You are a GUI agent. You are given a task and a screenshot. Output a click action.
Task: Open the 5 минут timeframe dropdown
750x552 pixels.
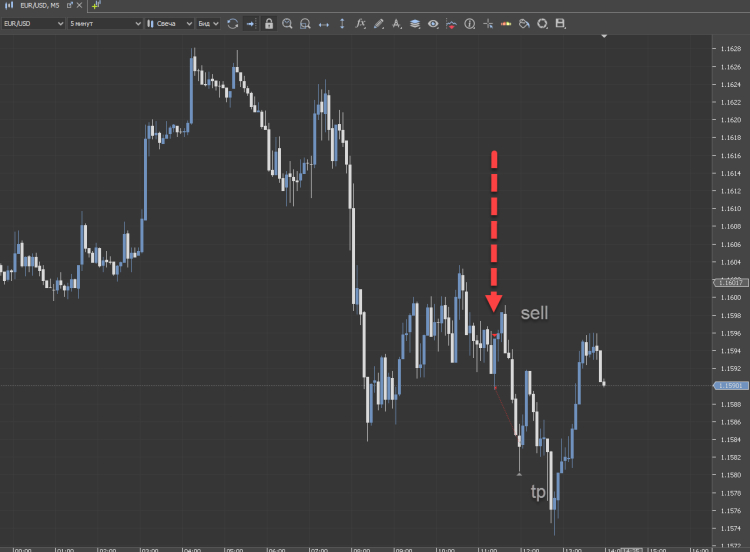[105, 23]
